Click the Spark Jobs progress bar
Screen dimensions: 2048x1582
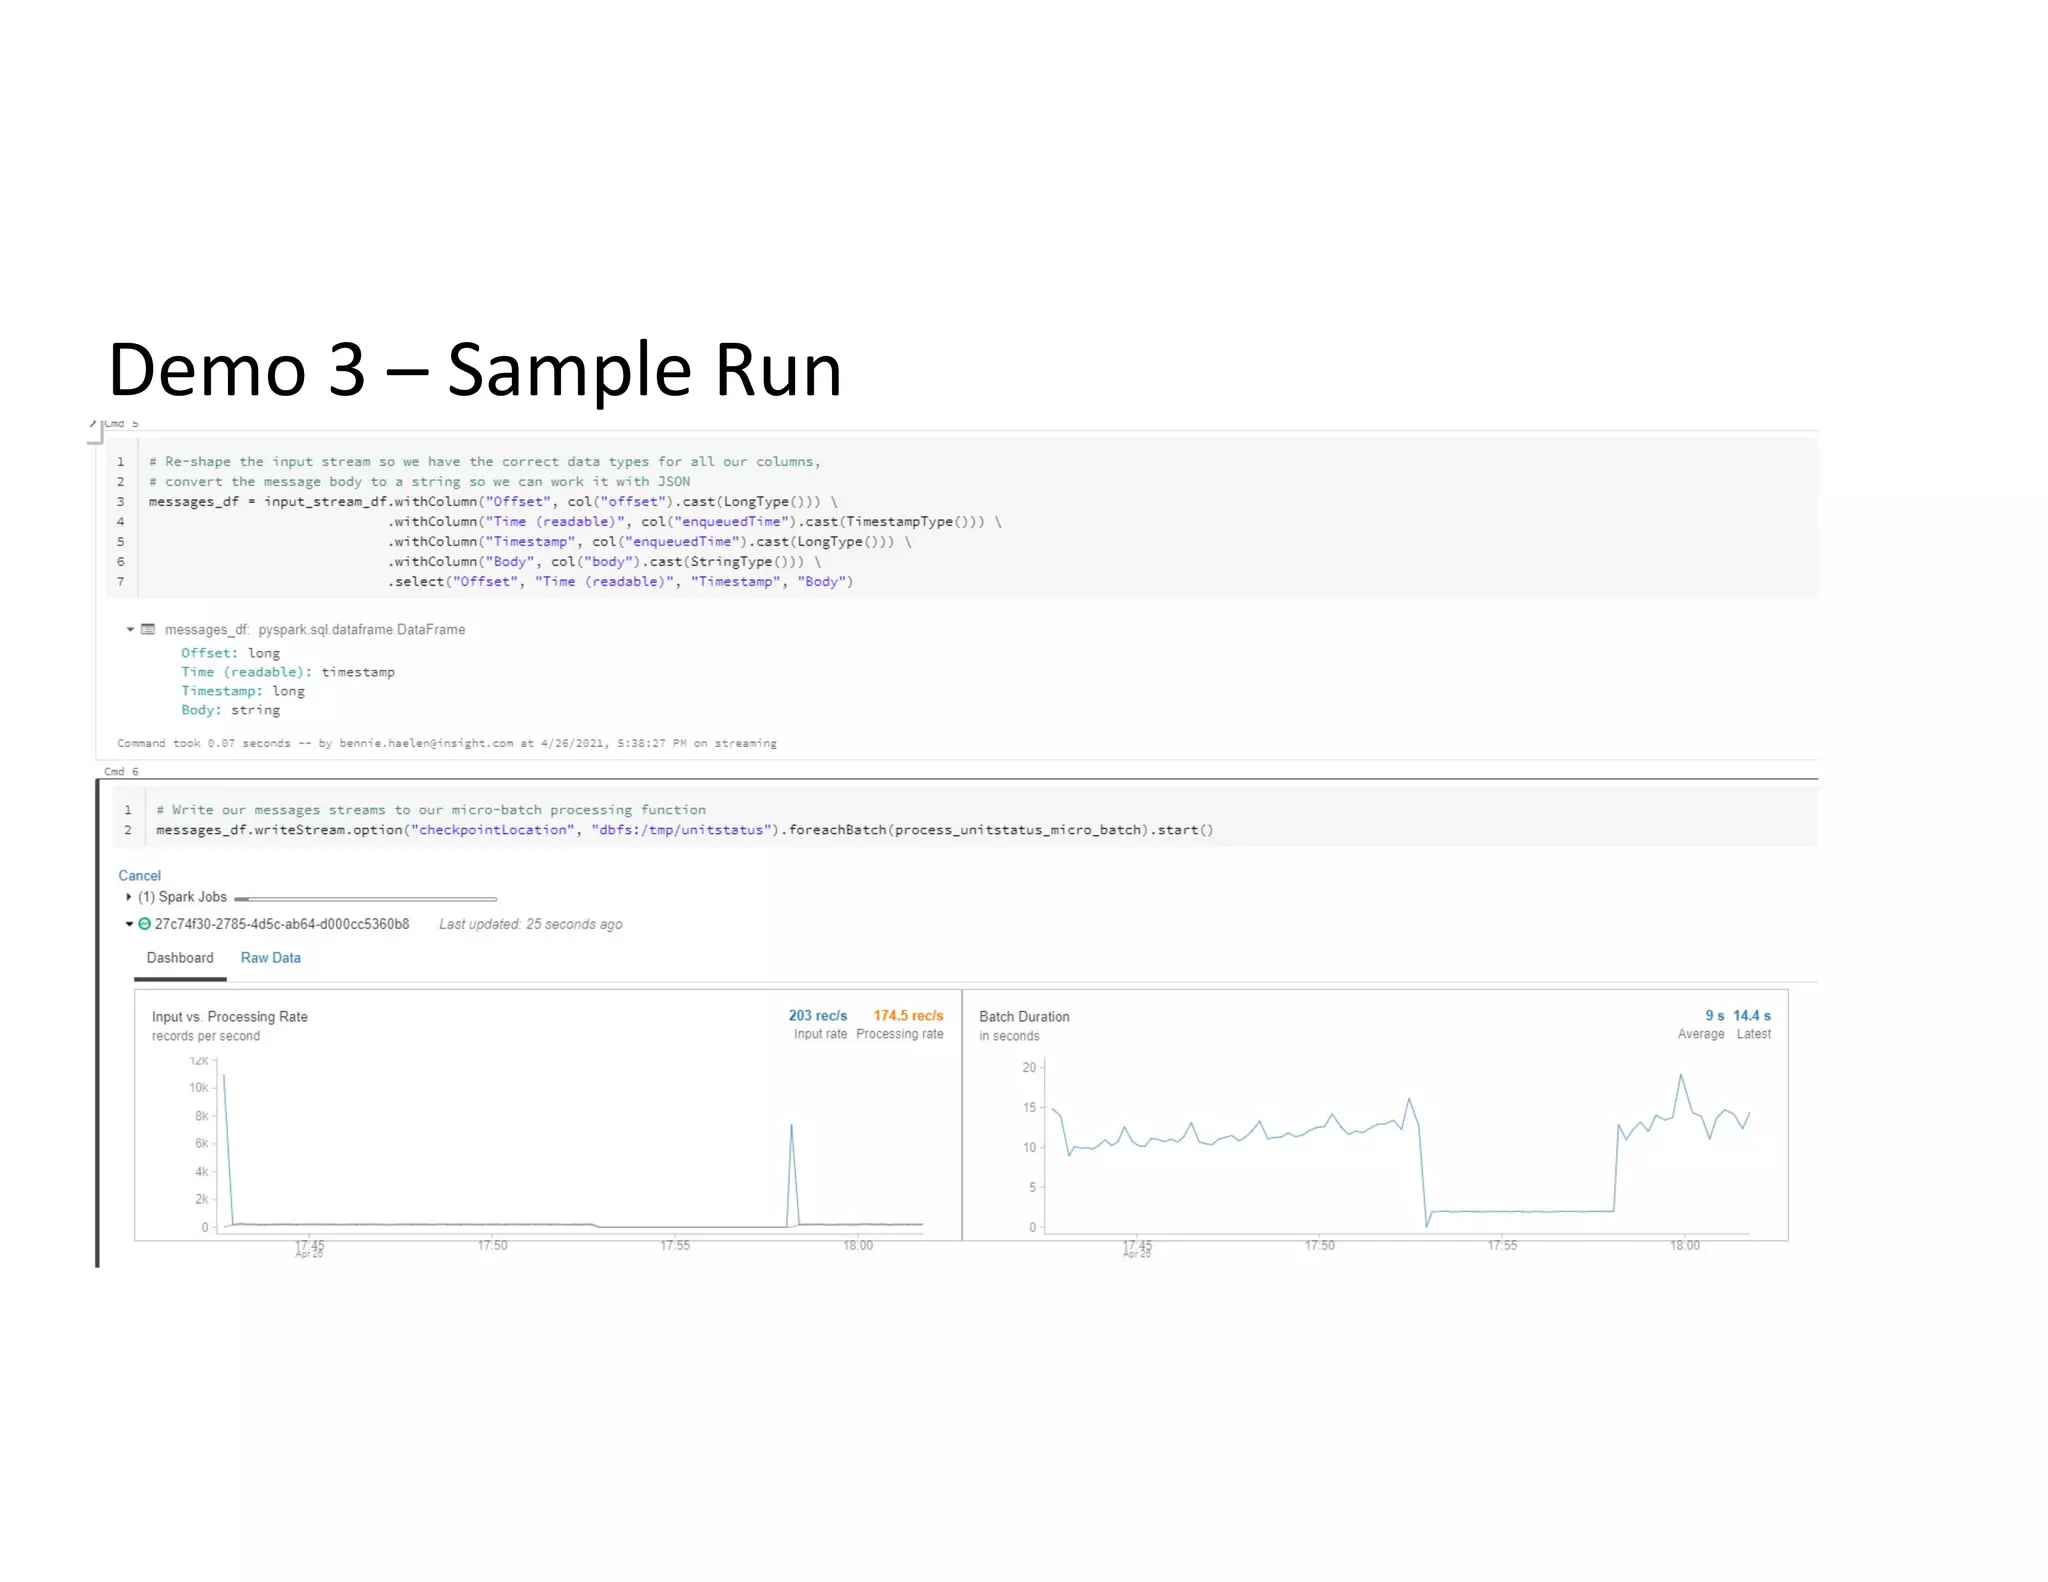click(x=365, y=899)
